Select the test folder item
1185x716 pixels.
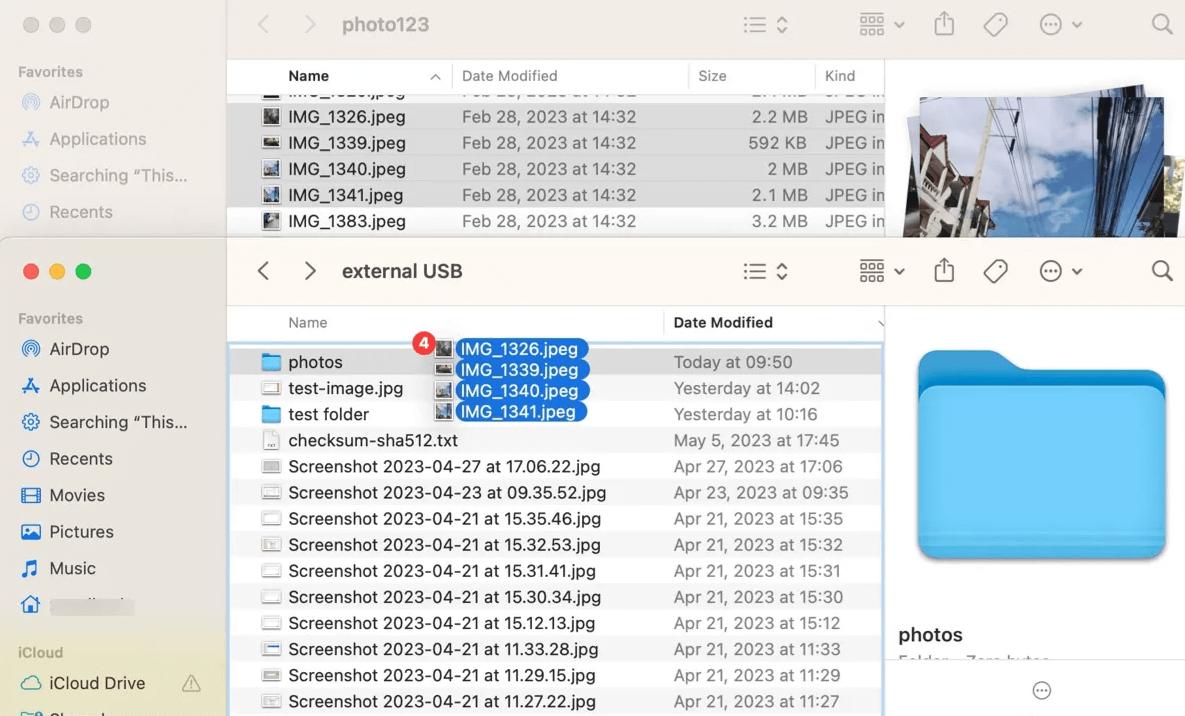point(328,414)
